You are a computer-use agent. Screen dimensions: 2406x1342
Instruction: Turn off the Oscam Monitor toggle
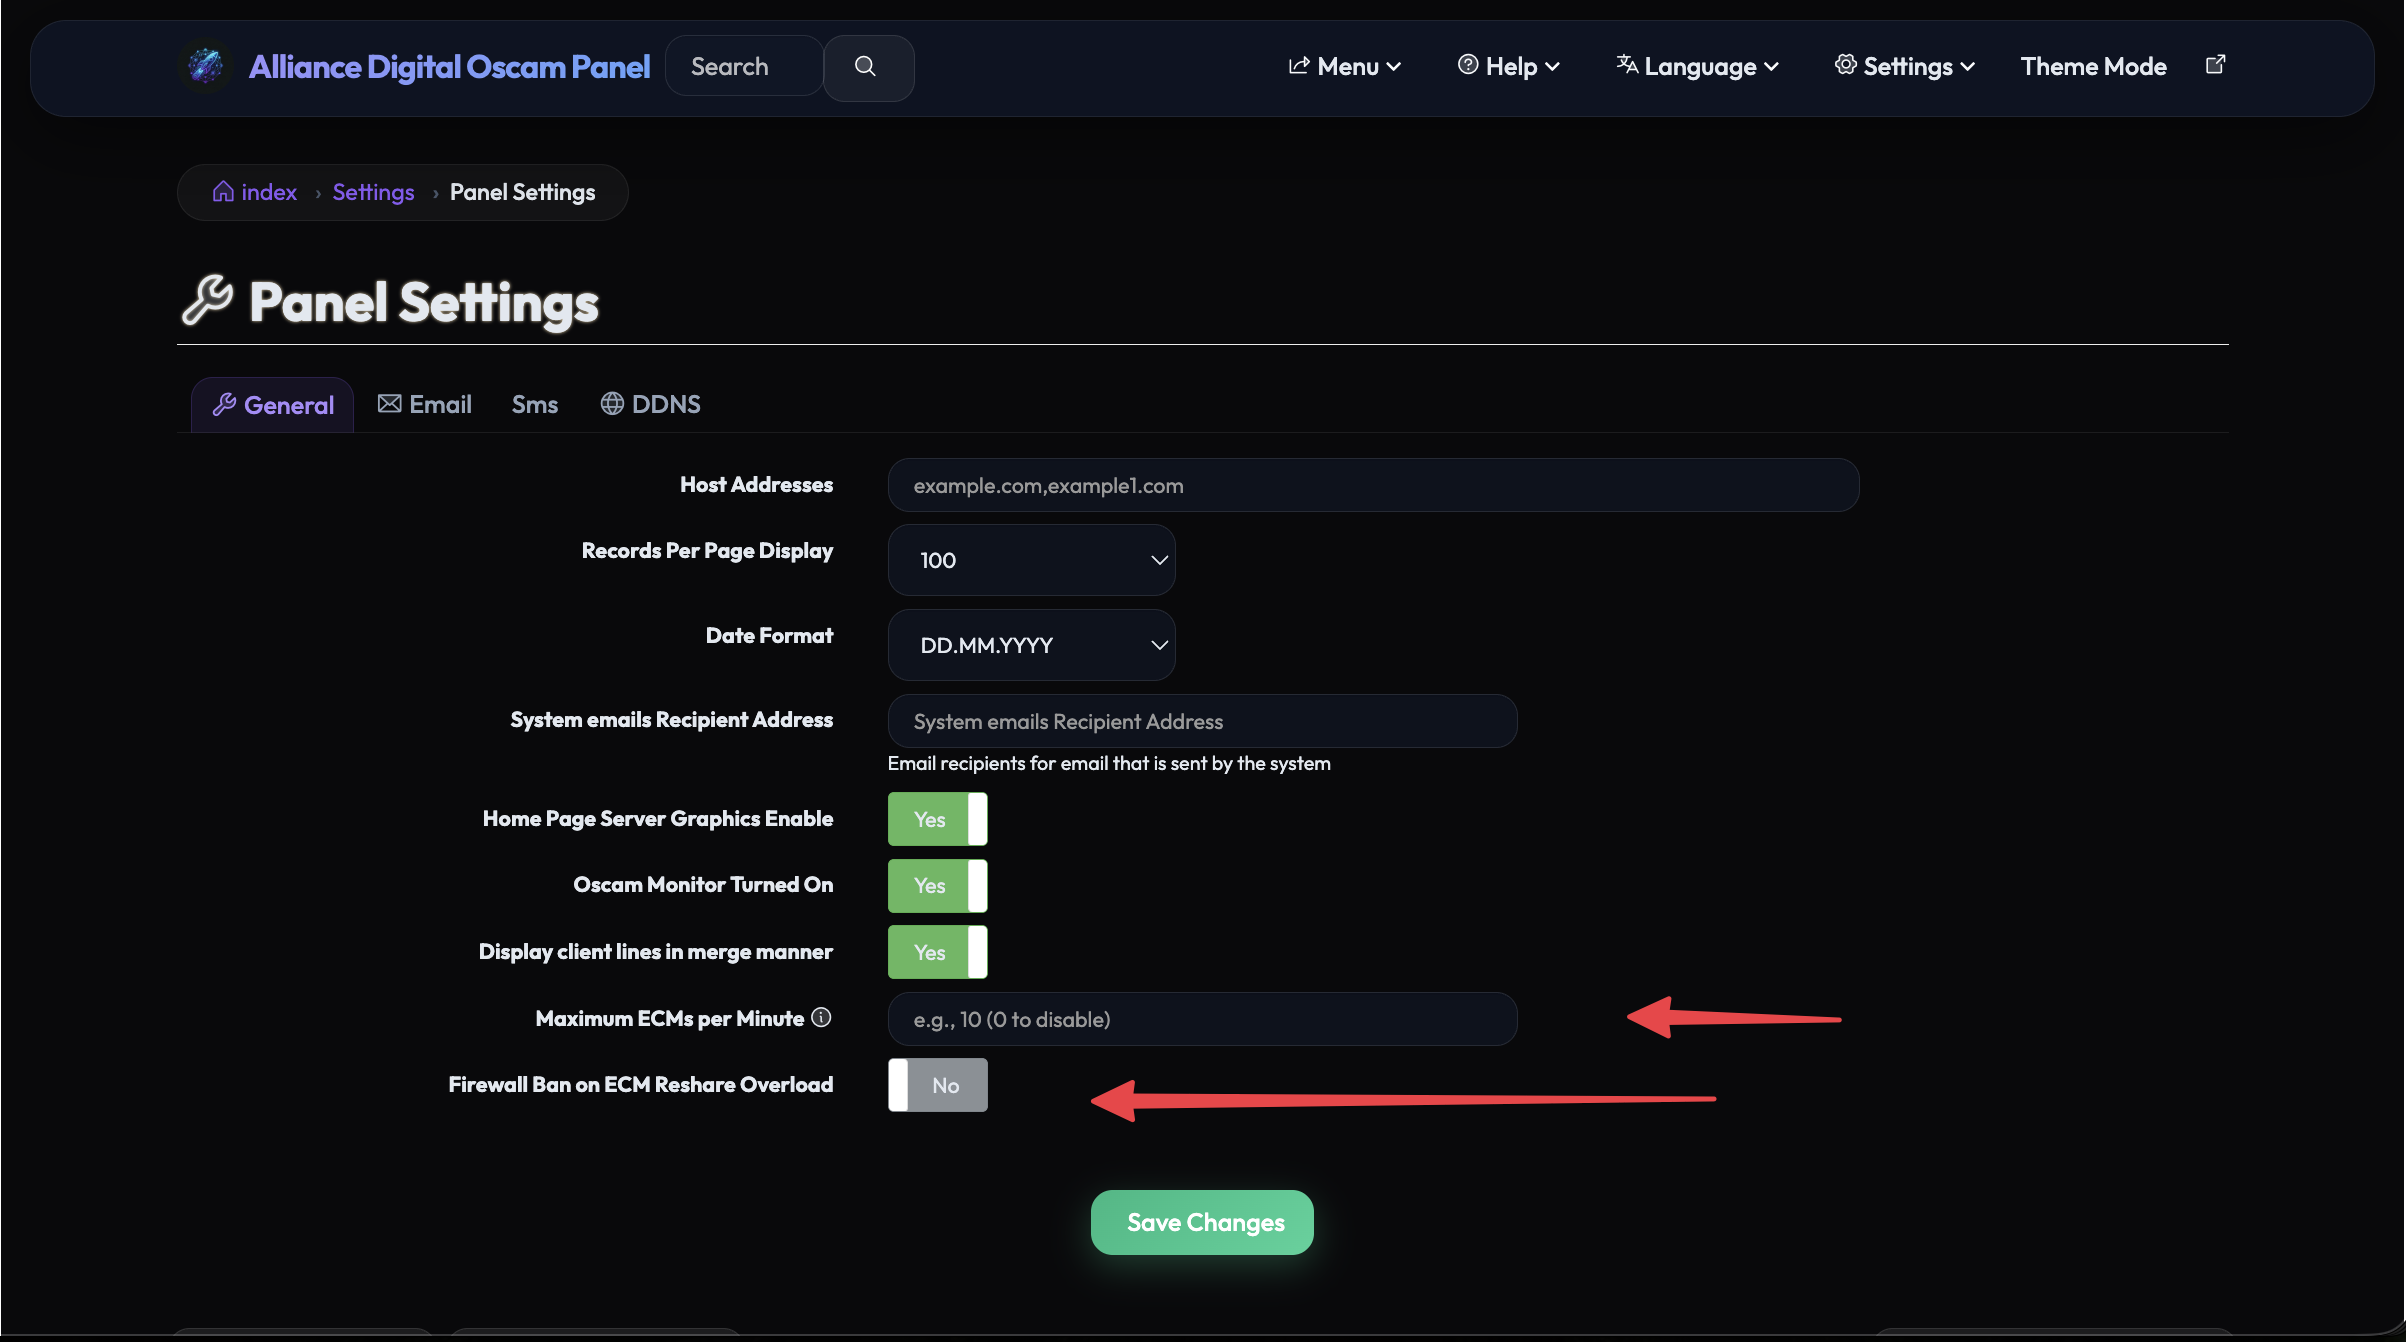[937, 885]
